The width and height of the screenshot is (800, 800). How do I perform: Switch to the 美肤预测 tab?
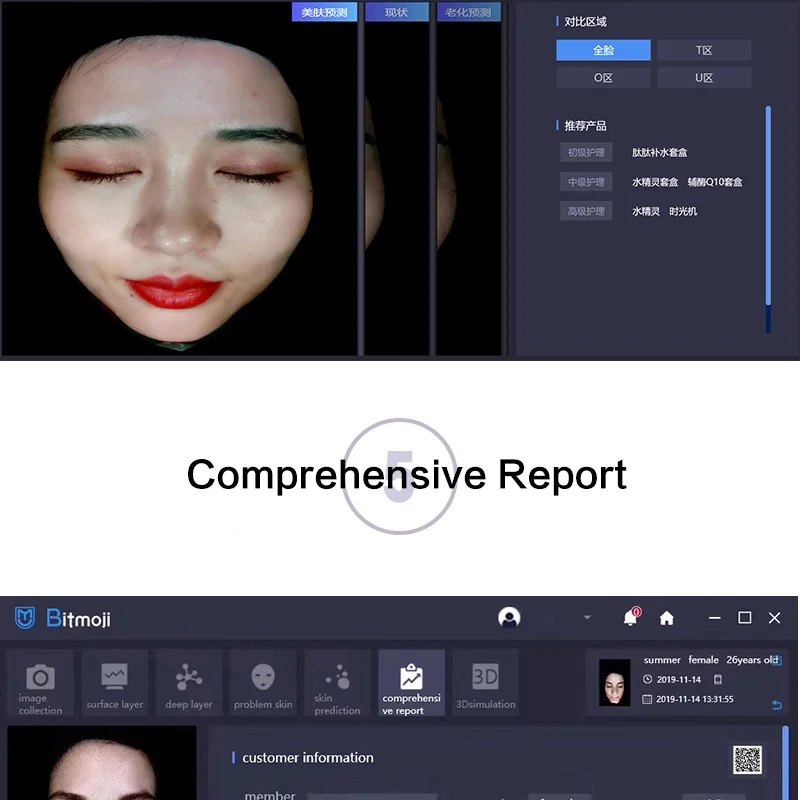click(x=324, y=12)
